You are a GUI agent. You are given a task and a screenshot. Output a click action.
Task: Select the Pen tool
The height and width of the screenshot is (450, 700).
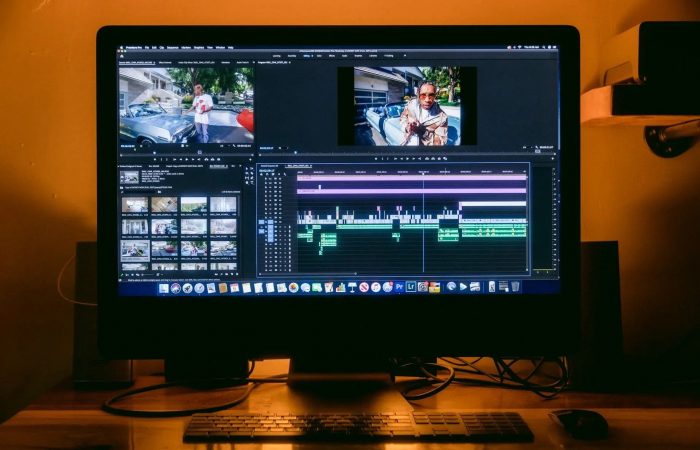tap(252, 178)
